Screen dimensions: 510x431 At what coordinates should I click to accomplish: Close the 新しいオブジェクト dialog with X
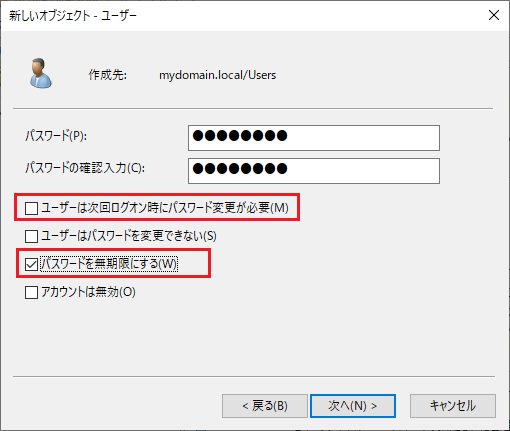(x=494, y=15)
